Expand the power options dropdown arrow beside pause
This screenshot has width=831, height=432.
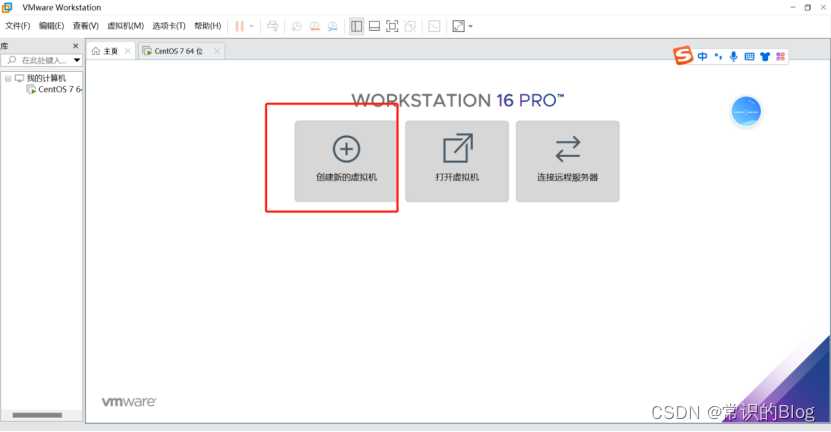click(252, 26)
